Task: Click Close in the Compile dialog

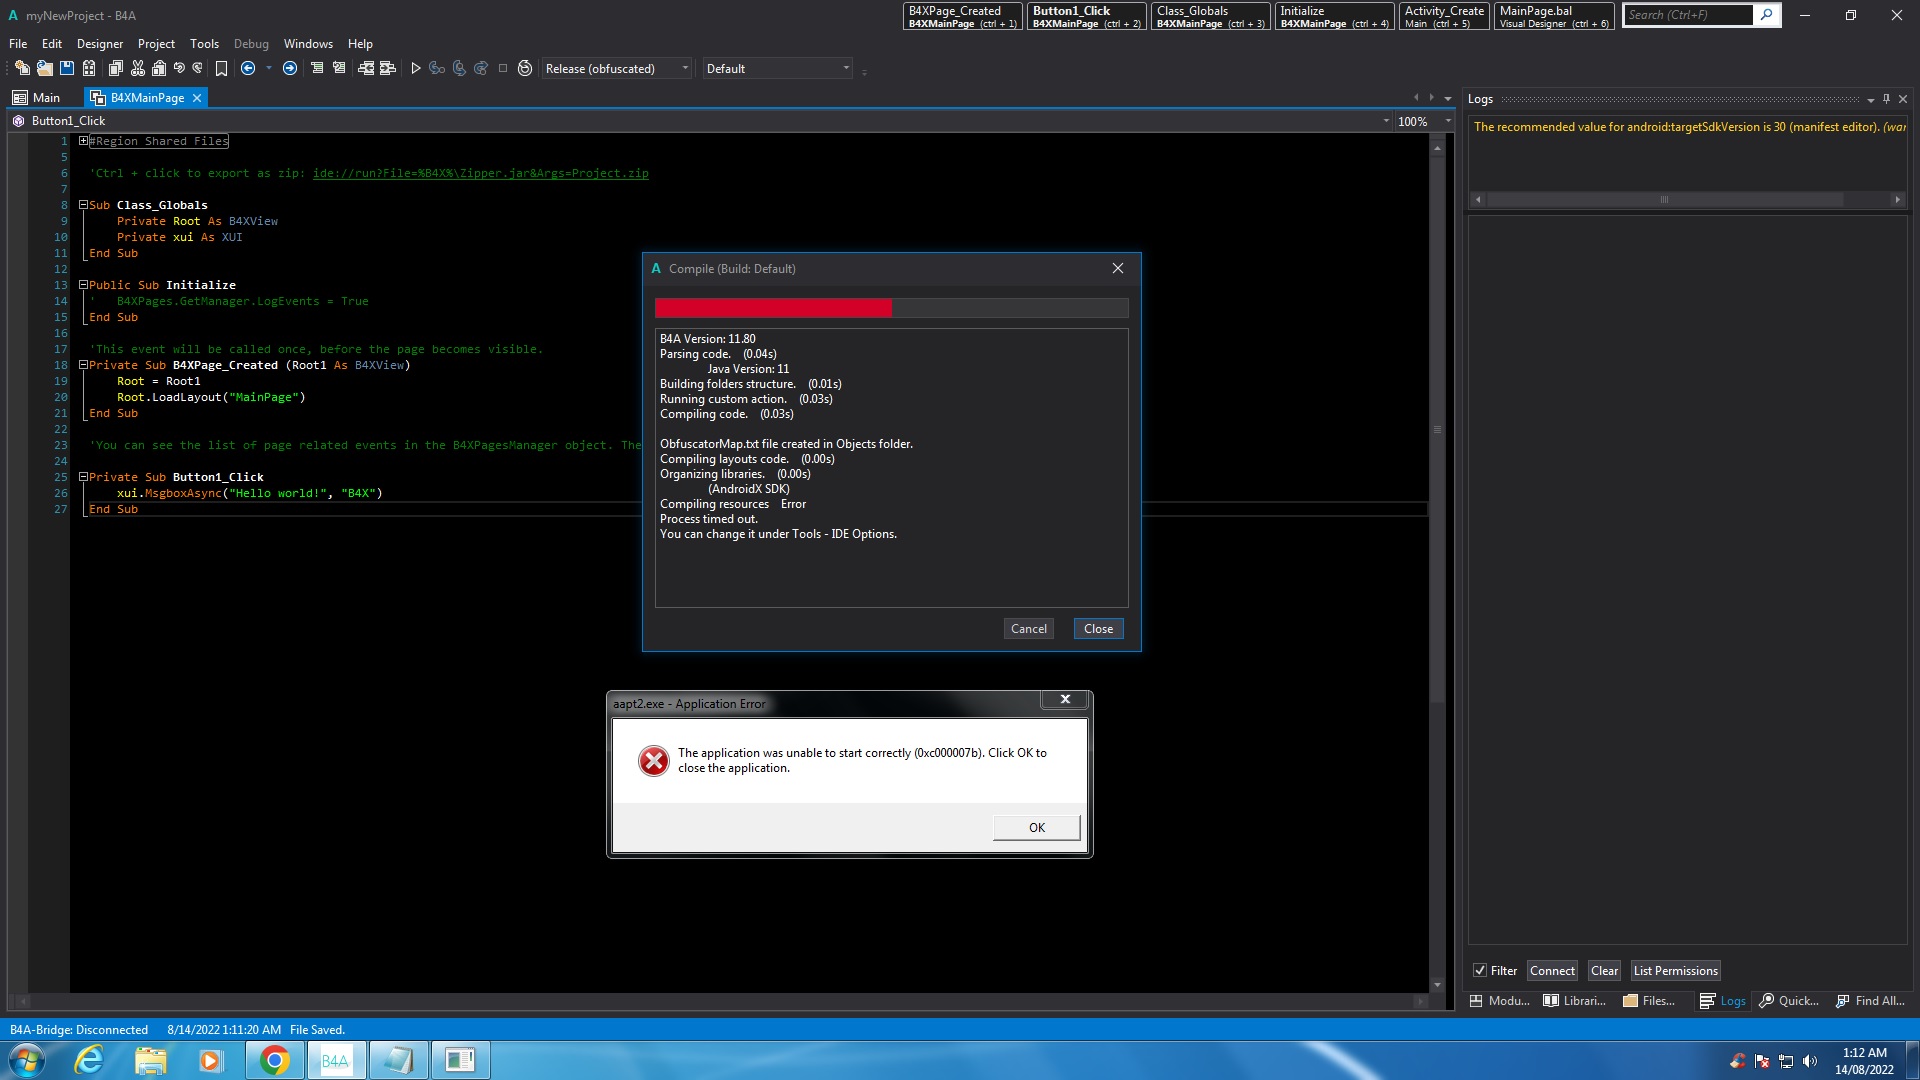Action: (x=1098, y=628)
